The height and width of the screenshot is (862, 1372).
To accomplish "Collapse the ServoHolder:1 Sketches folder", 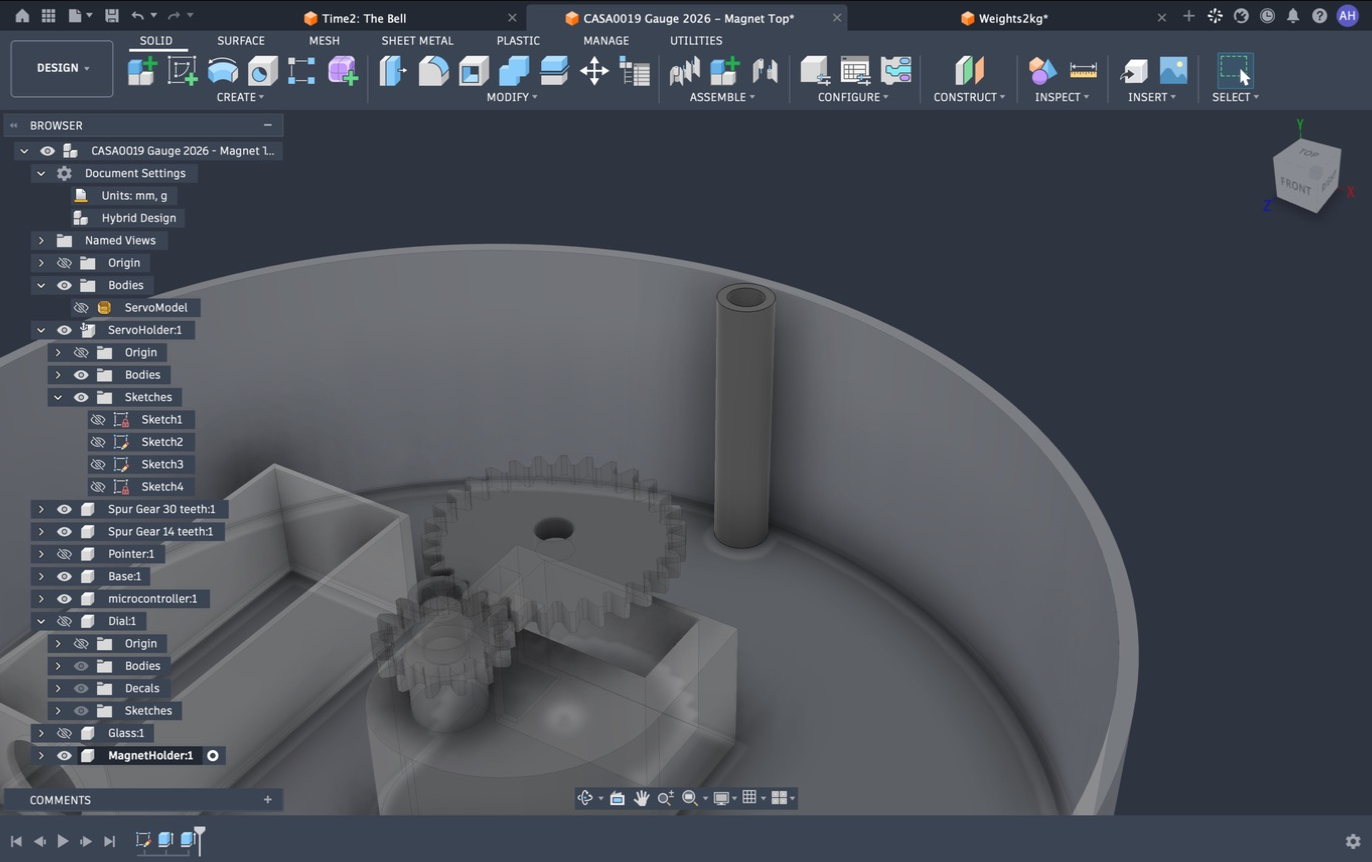I will [x=58, y=397].
